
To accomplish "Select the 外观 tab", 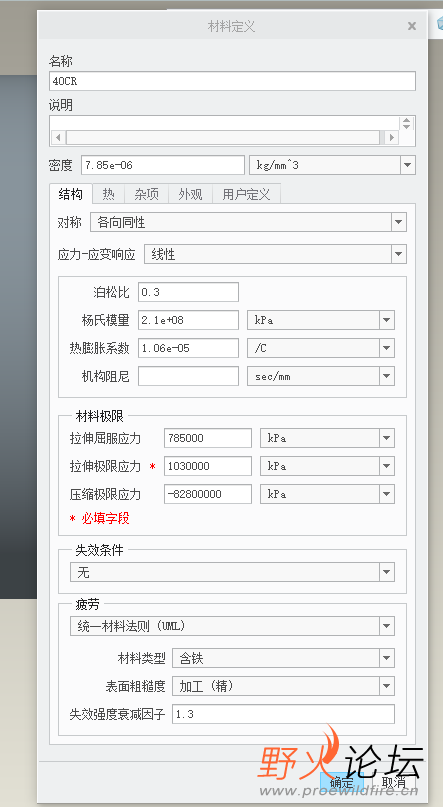I will [x=190, y=194].
